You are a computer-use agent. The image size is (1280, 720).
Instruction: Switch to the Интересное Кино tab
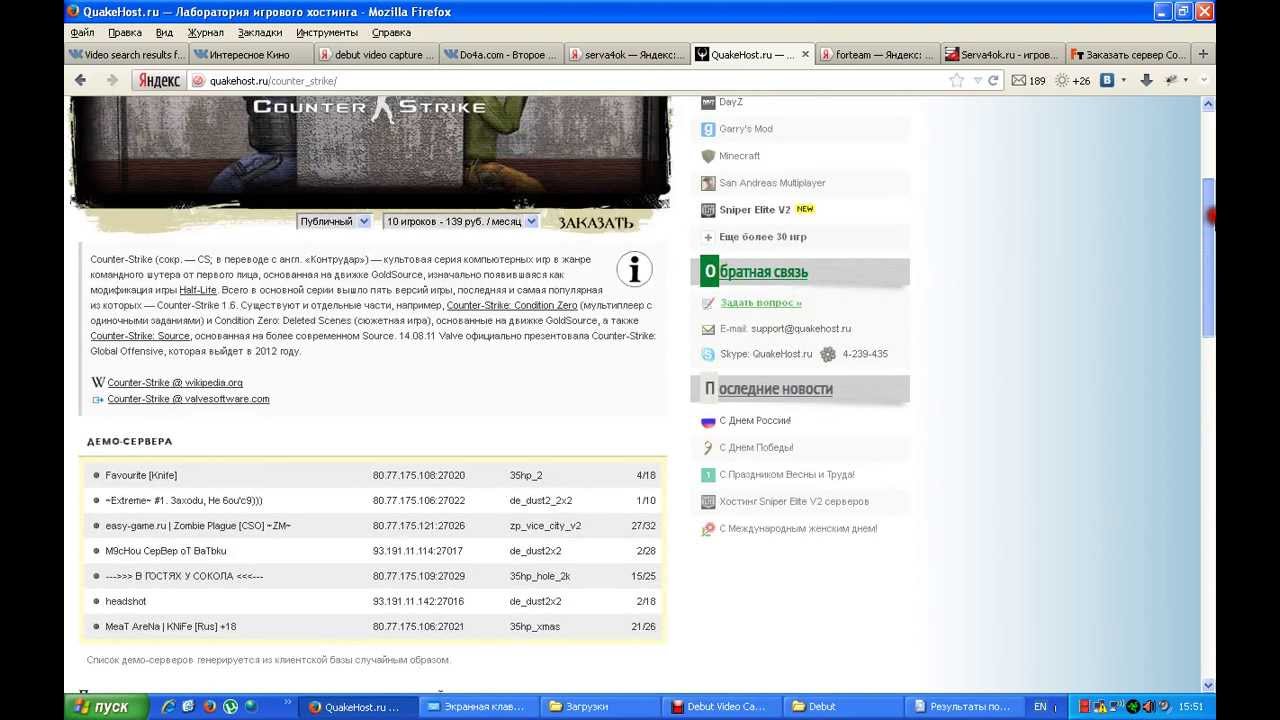coord(250,55)
